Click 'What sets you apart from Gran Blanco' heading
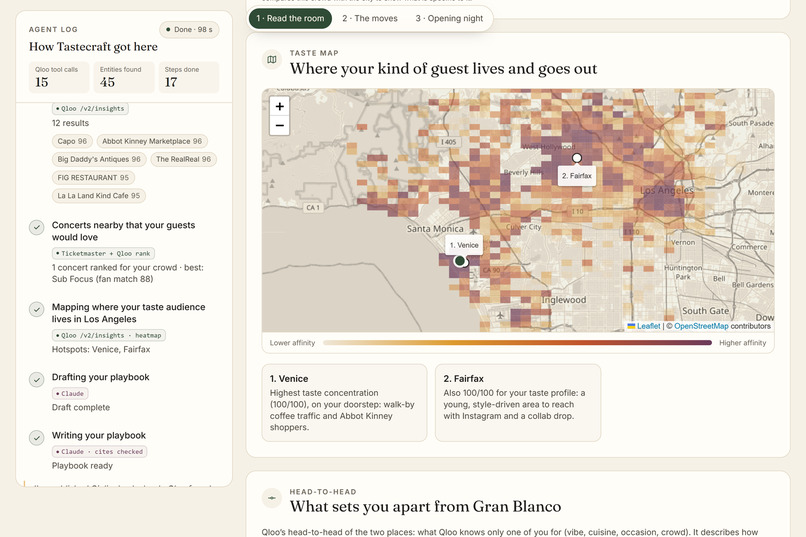The width and height of the screenshot is (806, 537). click(x=425, y=507)
